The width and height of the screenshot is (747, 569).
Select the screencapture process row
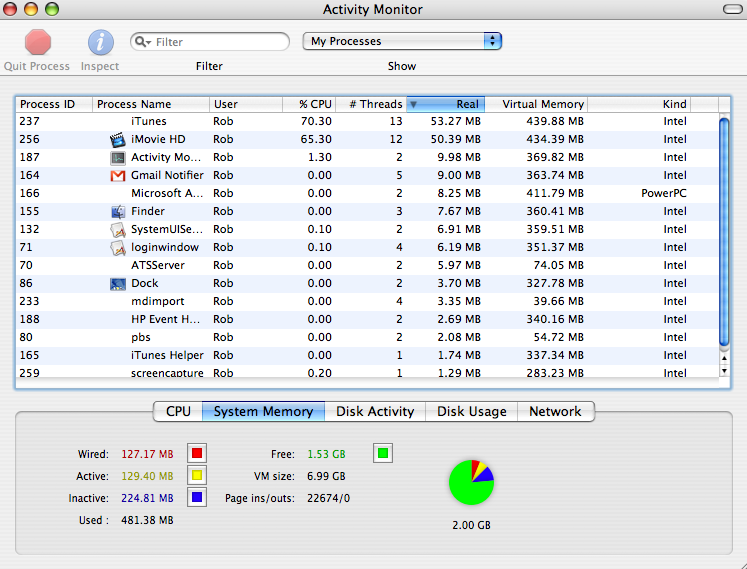[x=367, y=373]
